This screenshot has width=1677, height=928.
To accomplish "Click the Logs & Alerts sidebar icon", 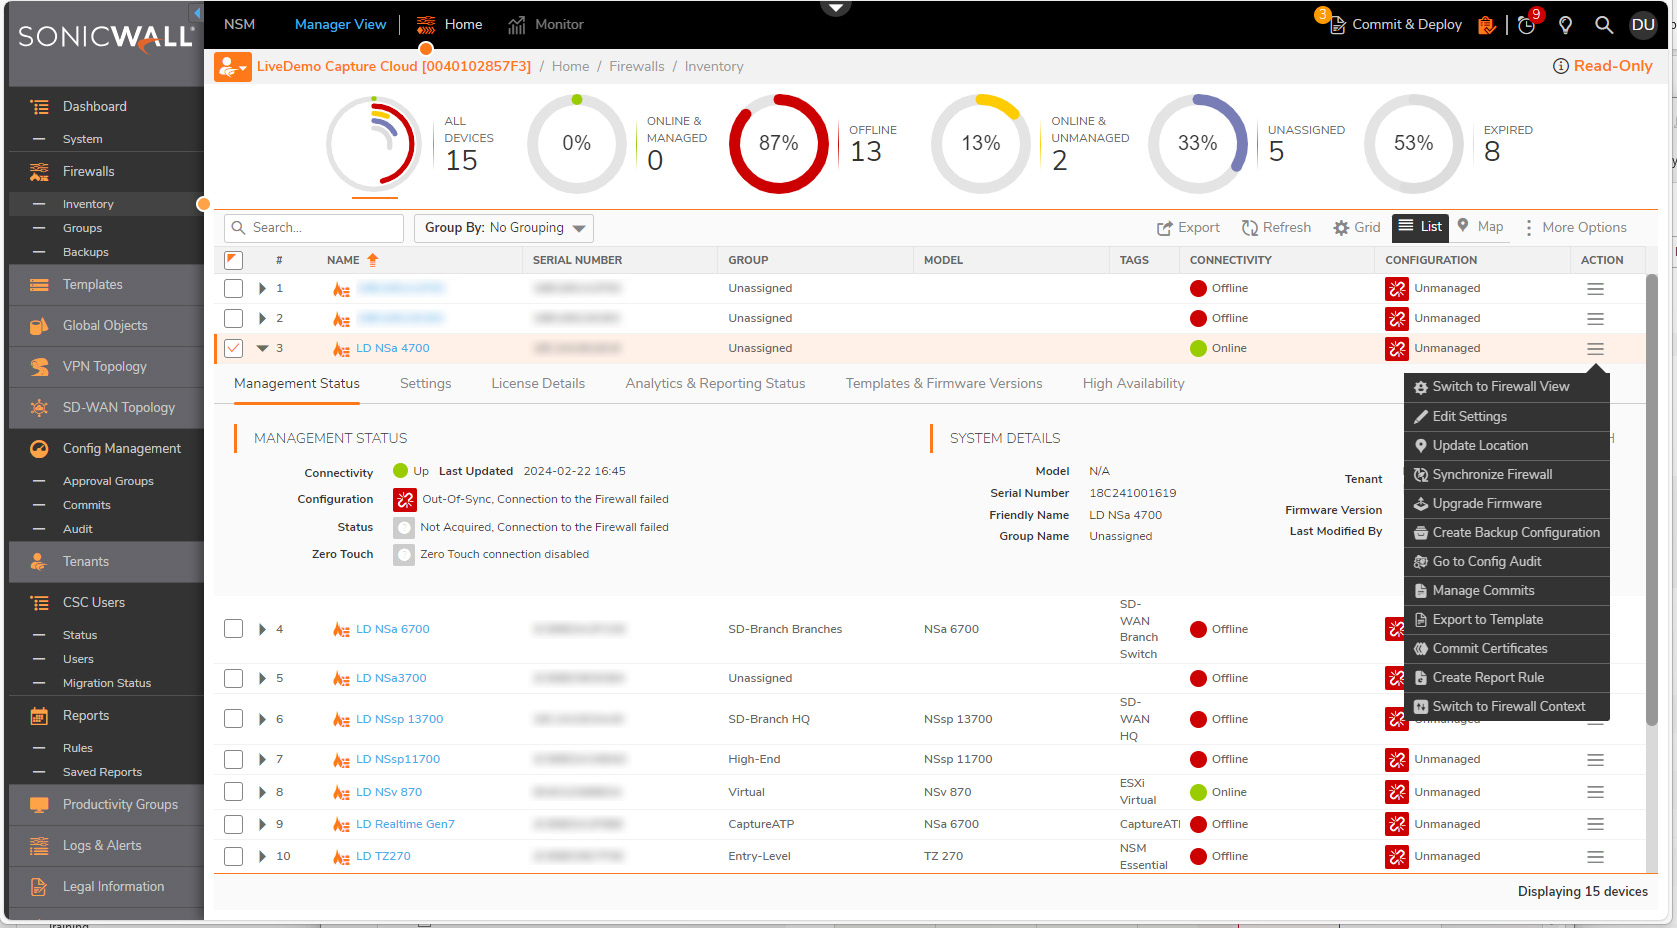I will 39,846.
